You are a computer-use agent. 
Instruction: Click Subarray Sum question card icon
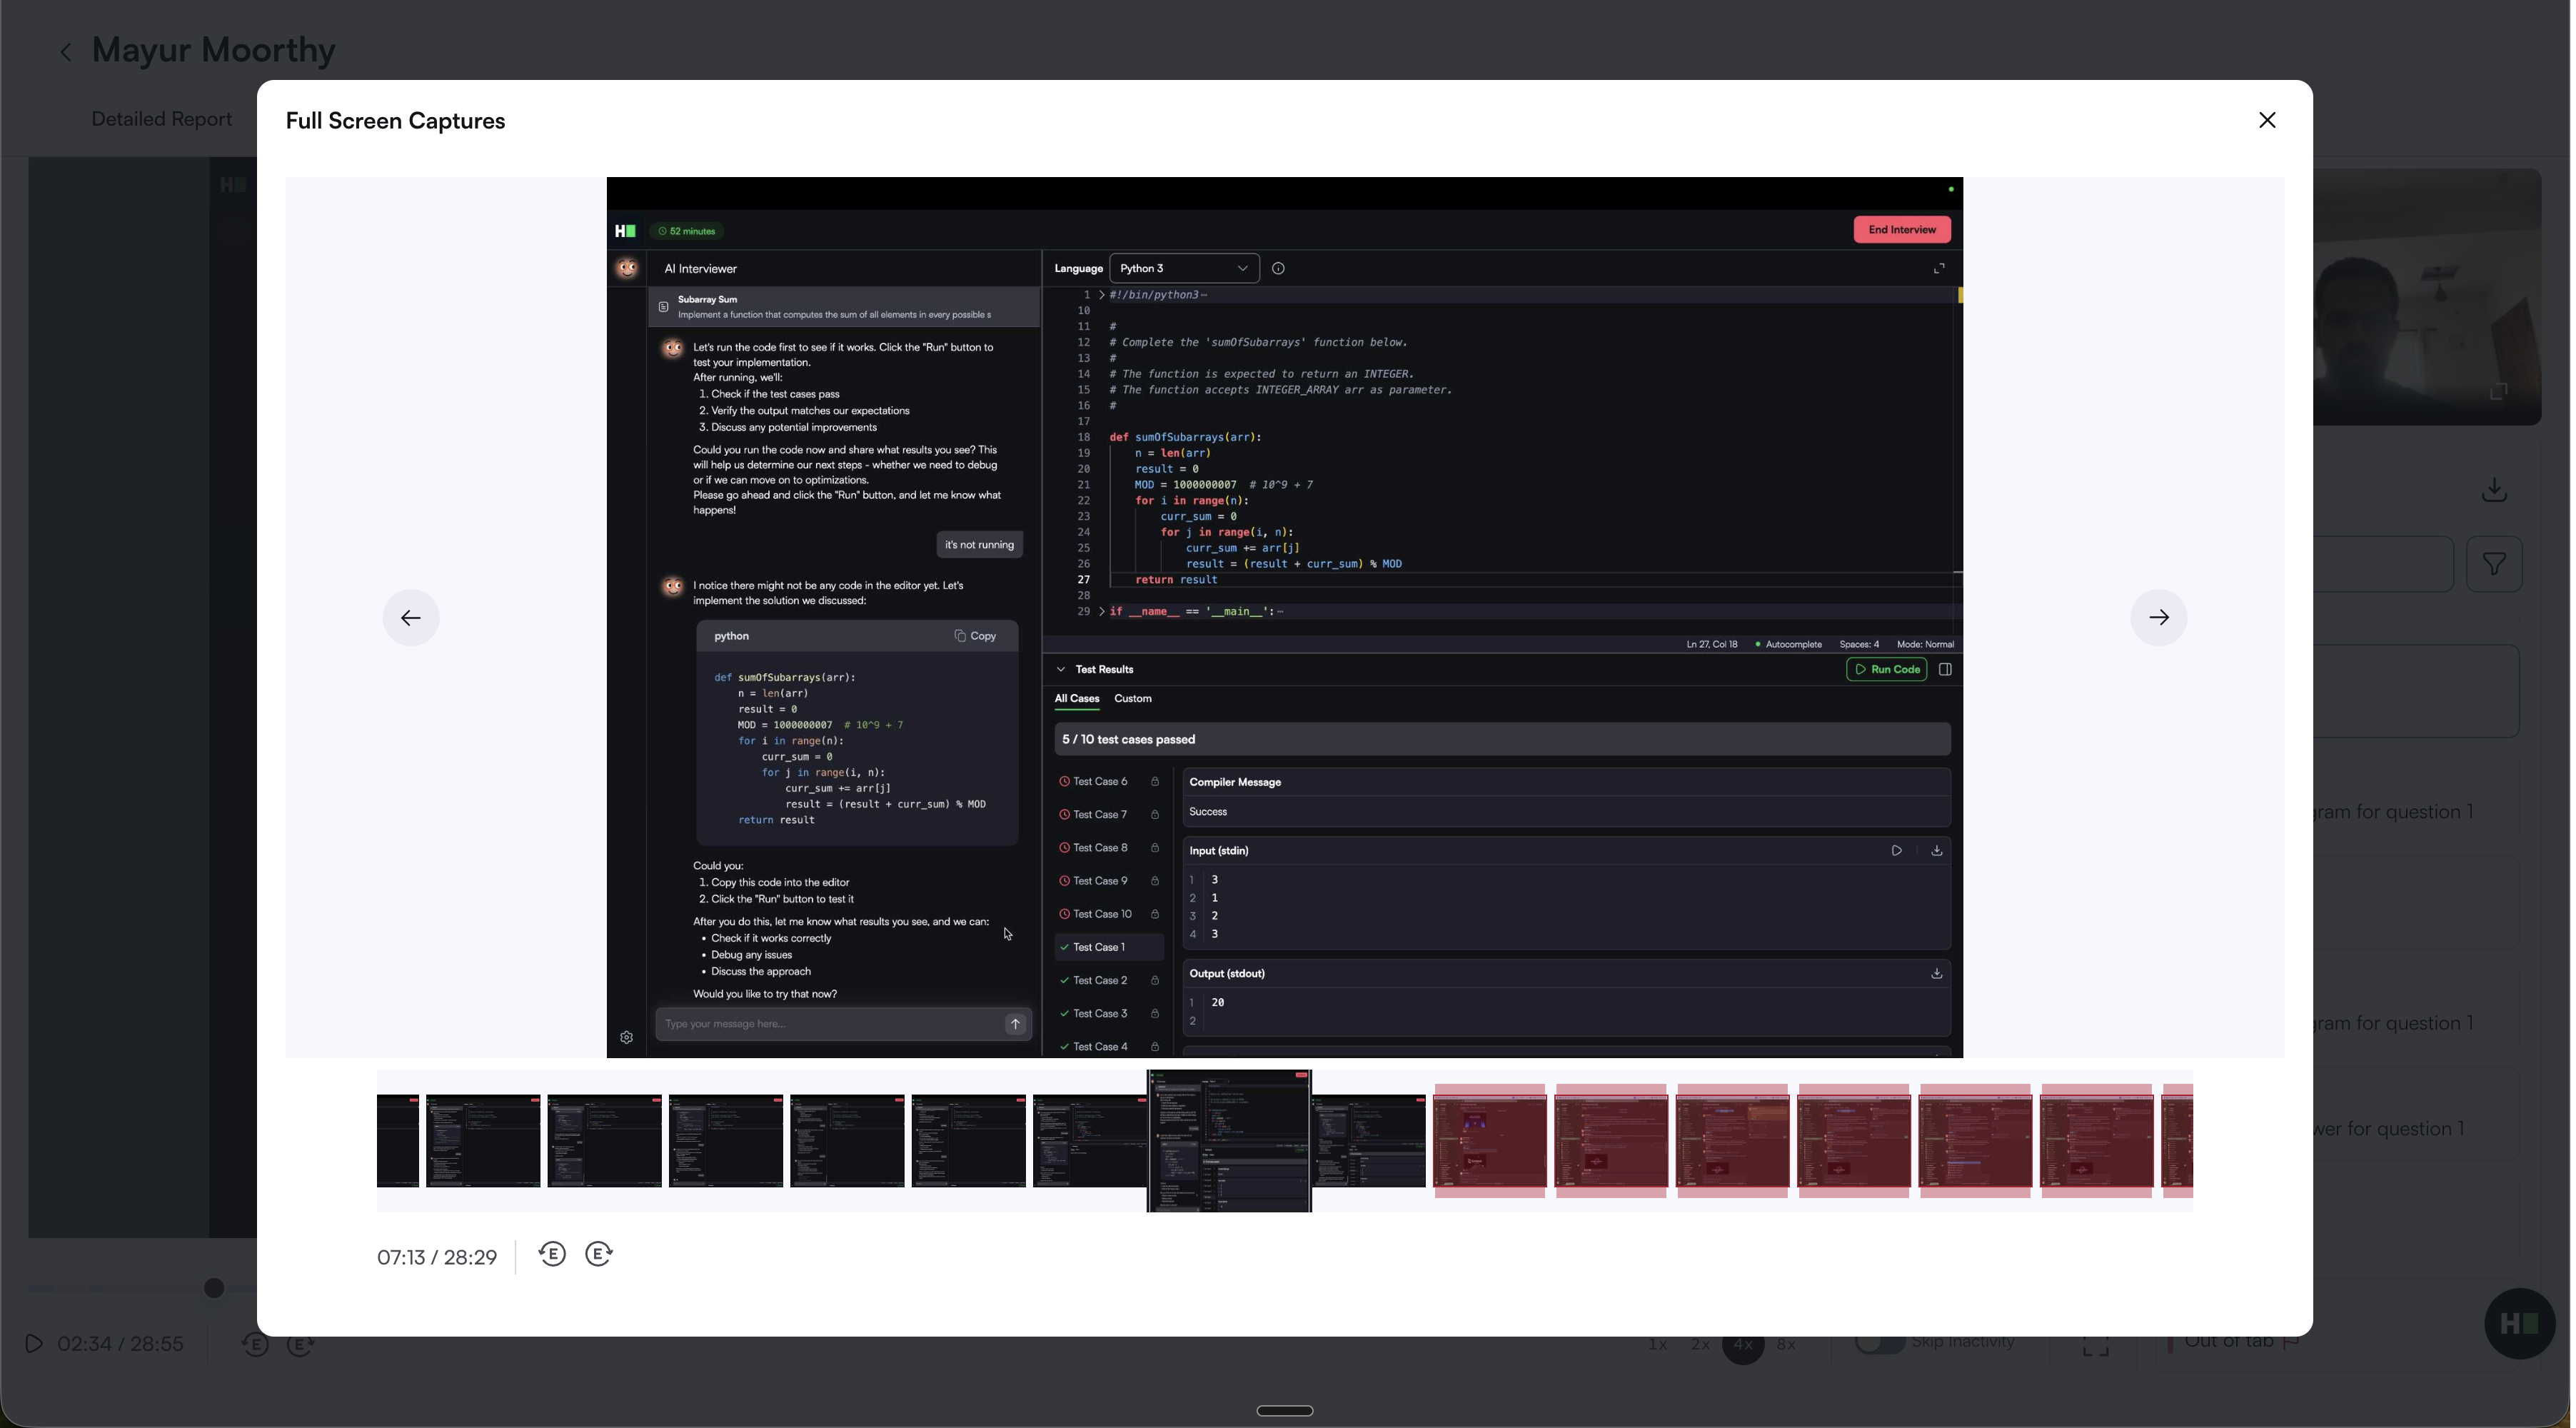(x=664, y=307)
